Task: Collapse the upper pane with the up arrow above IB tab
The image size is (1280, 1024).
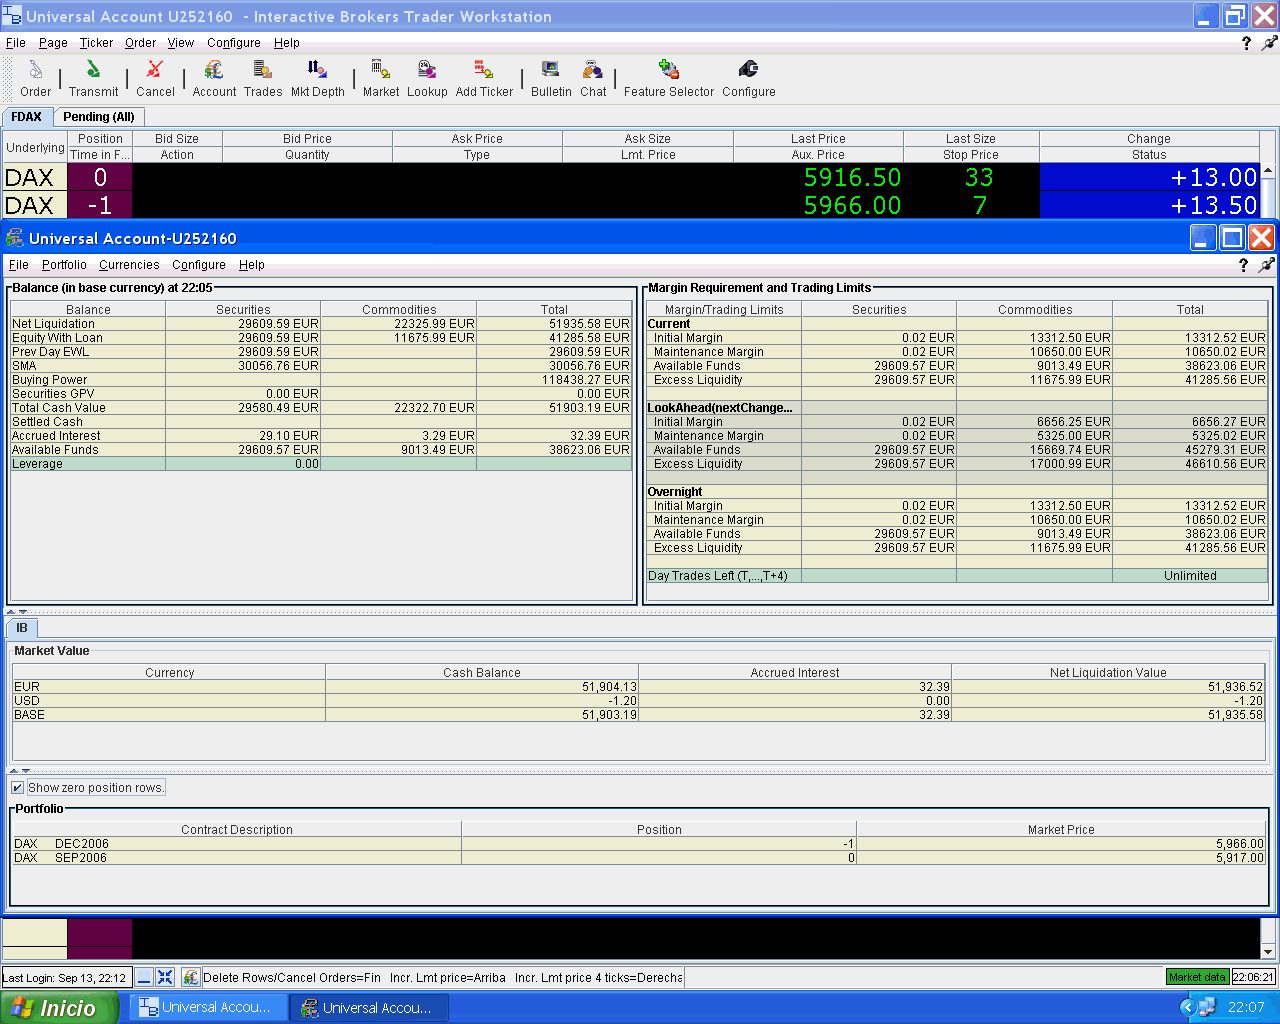Action: (x=11, y=611)
